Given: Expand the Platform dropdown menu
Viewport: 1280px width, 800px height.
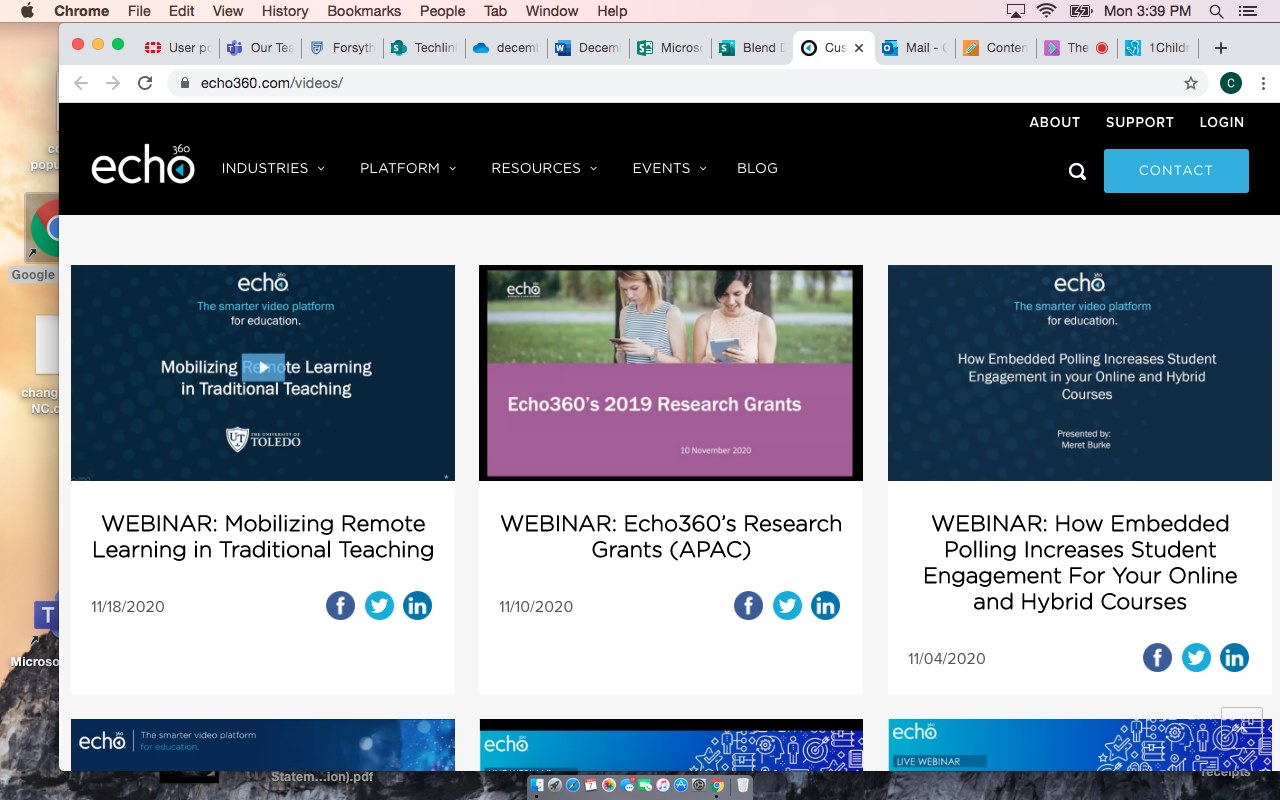Looking at the screenshot, I should coord(408,168).
